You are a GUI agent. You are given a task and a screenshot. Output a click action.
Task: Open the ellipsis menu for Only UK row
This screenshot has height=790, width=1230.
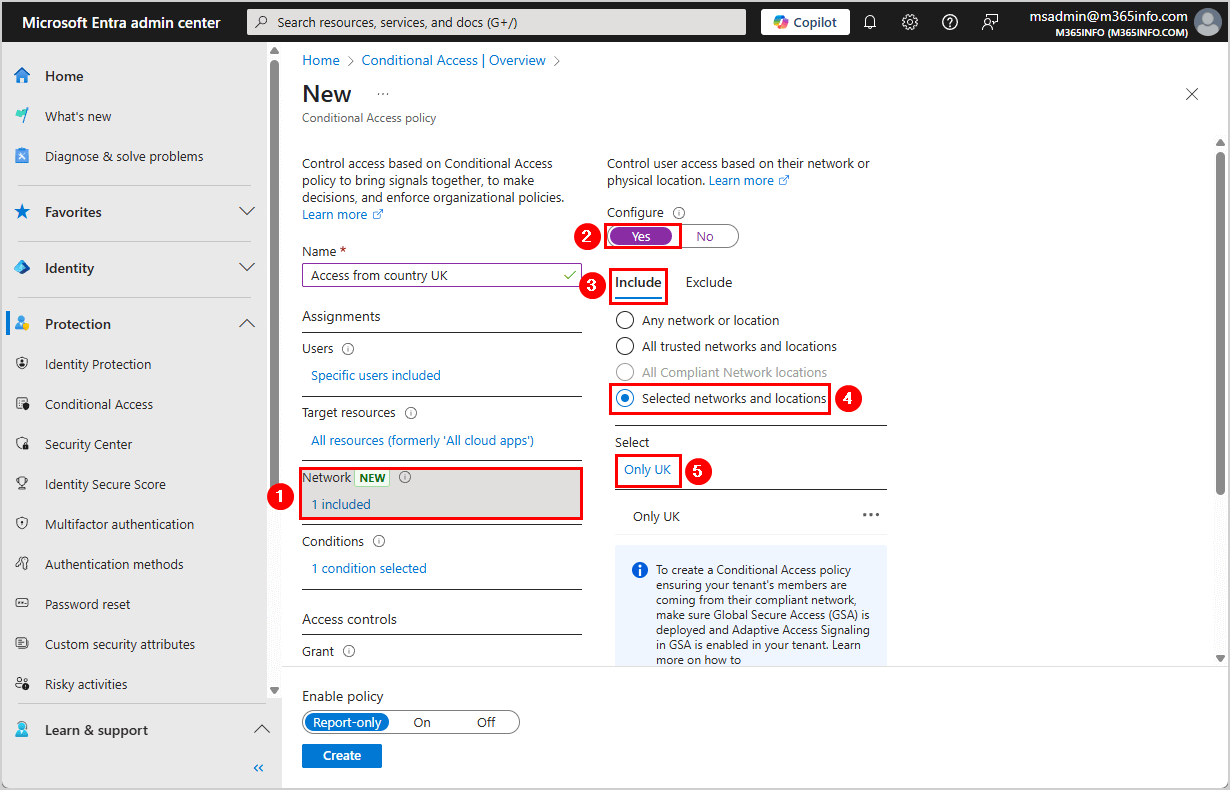pyautogui.click(x=871, y=515)
